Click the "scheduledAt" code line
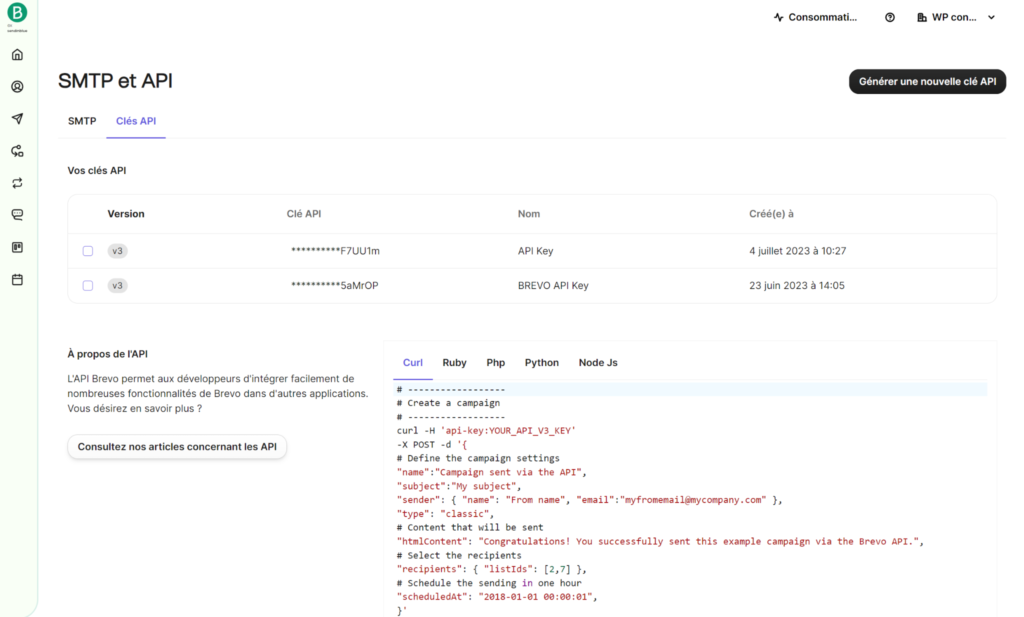The image size is (1024, 617). [497, 597]
